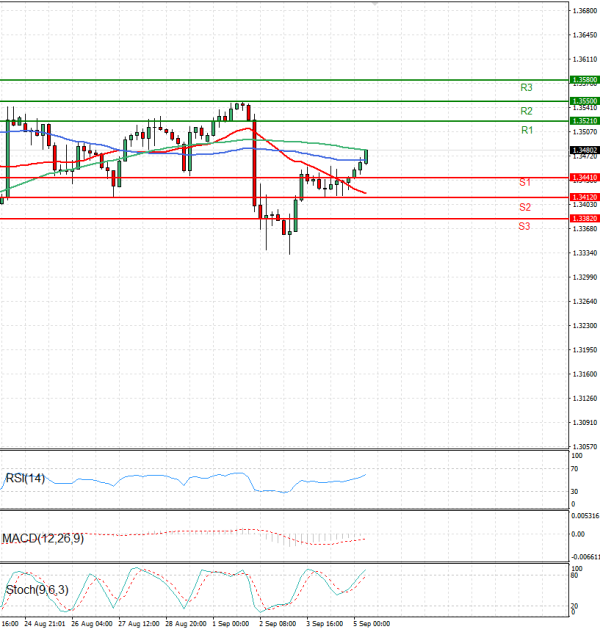Click the 1.36800 price scale label

584,11
